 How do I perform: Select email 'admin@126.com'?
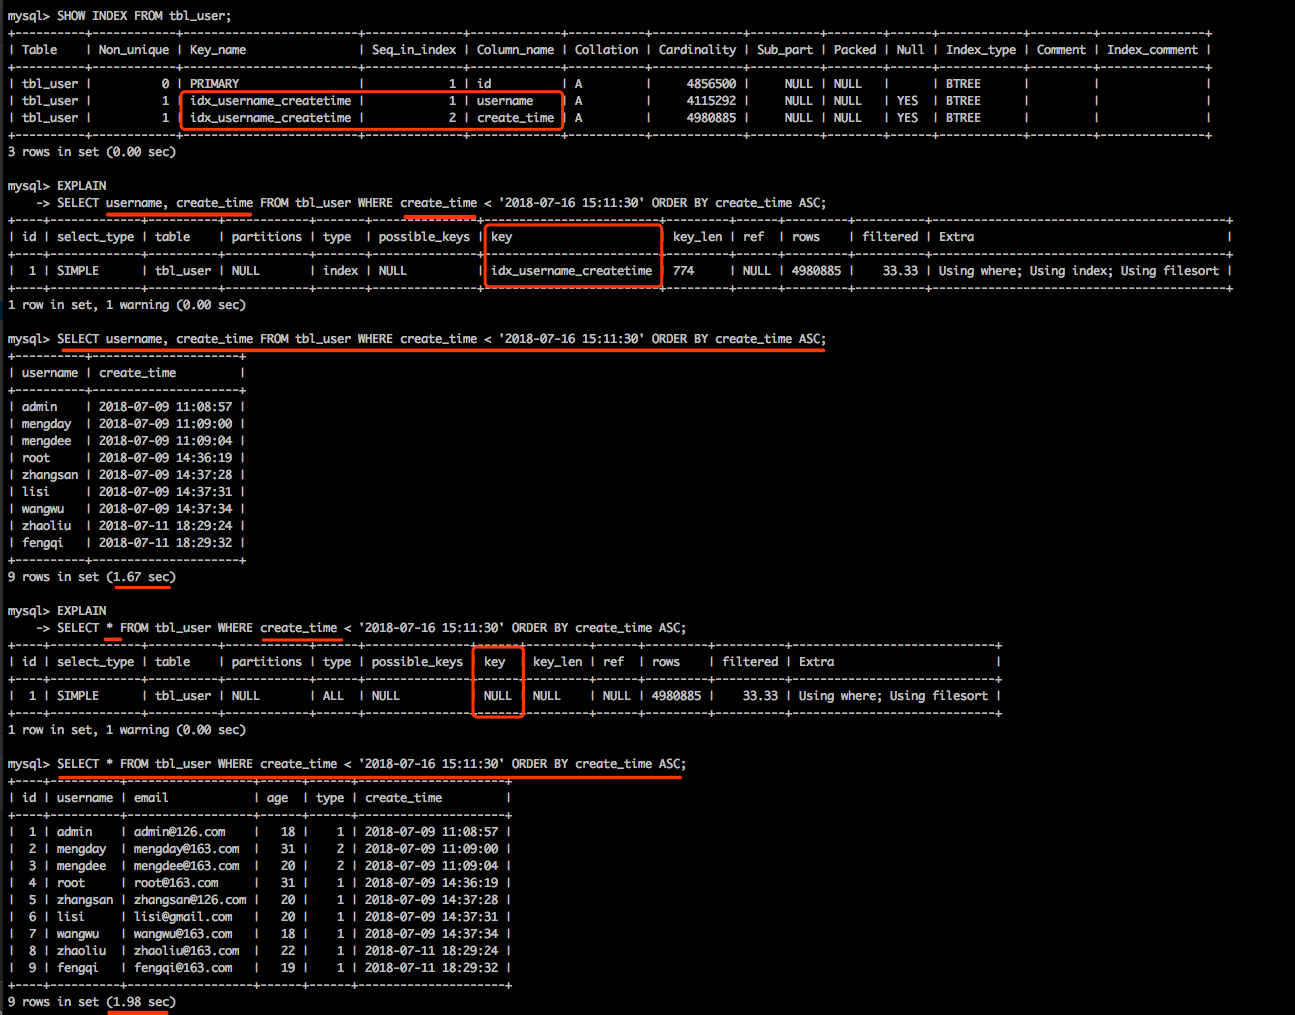tap(180, 832)
